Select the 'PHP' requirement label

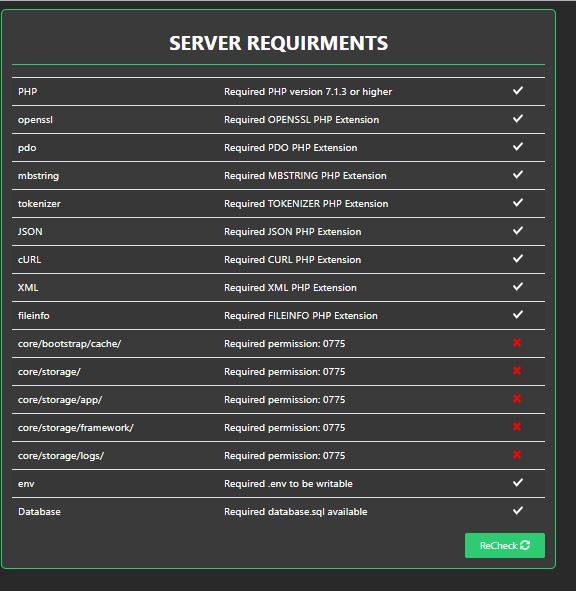click(x=28, y=92)
